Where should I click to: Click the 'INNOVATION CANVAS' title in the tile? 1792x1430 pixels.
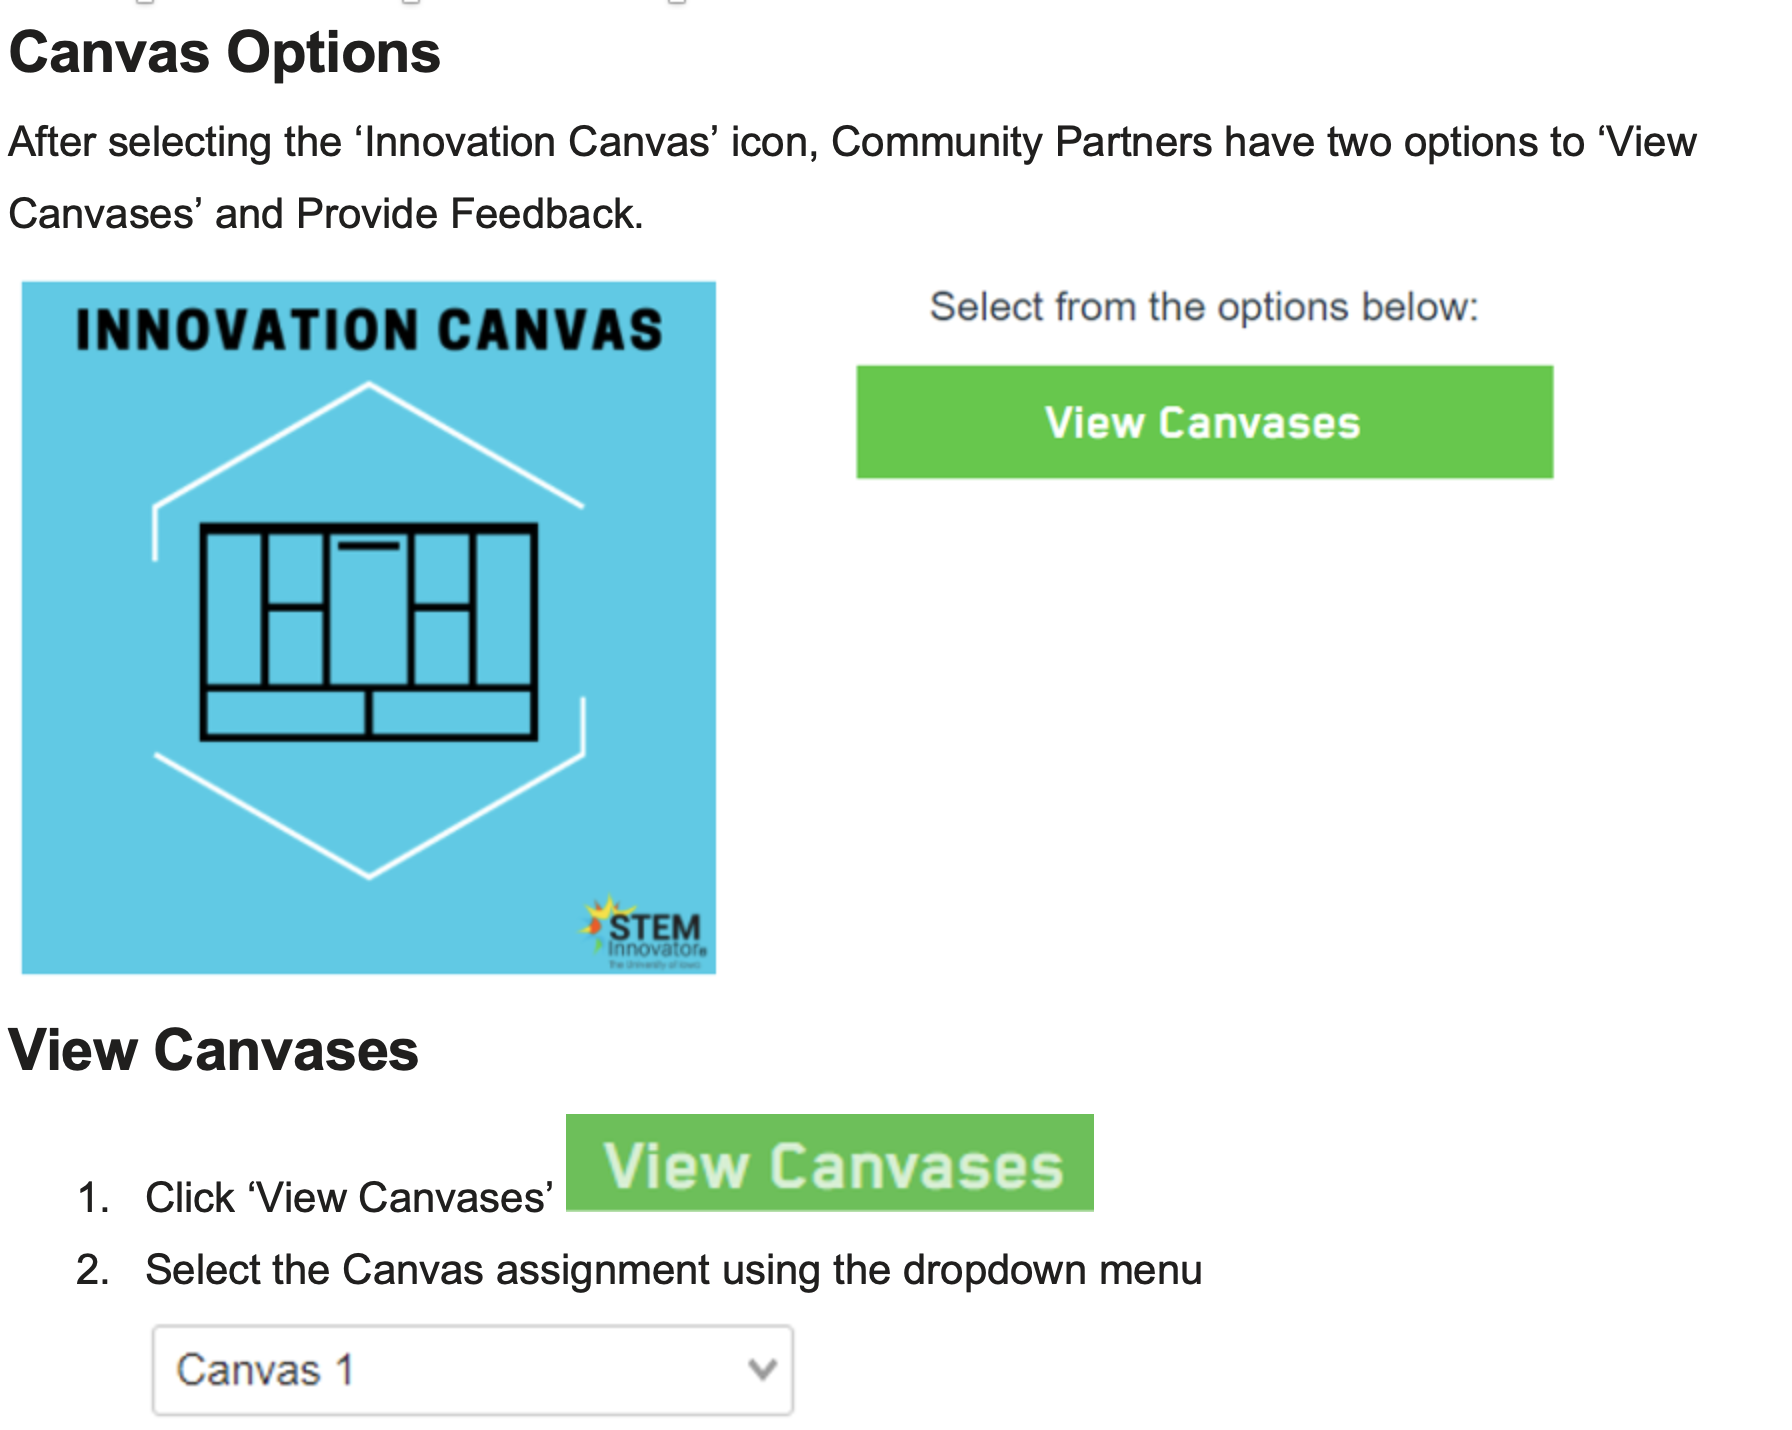pyautogui.click(x=369, y=330)
